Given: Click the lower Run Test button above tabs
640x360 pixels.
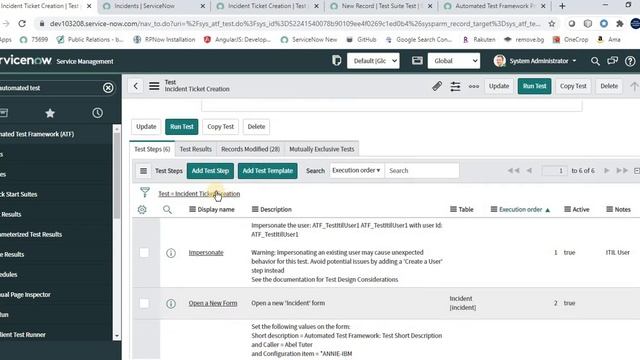Looking at the screenshot, I should [x=182, y=127].
